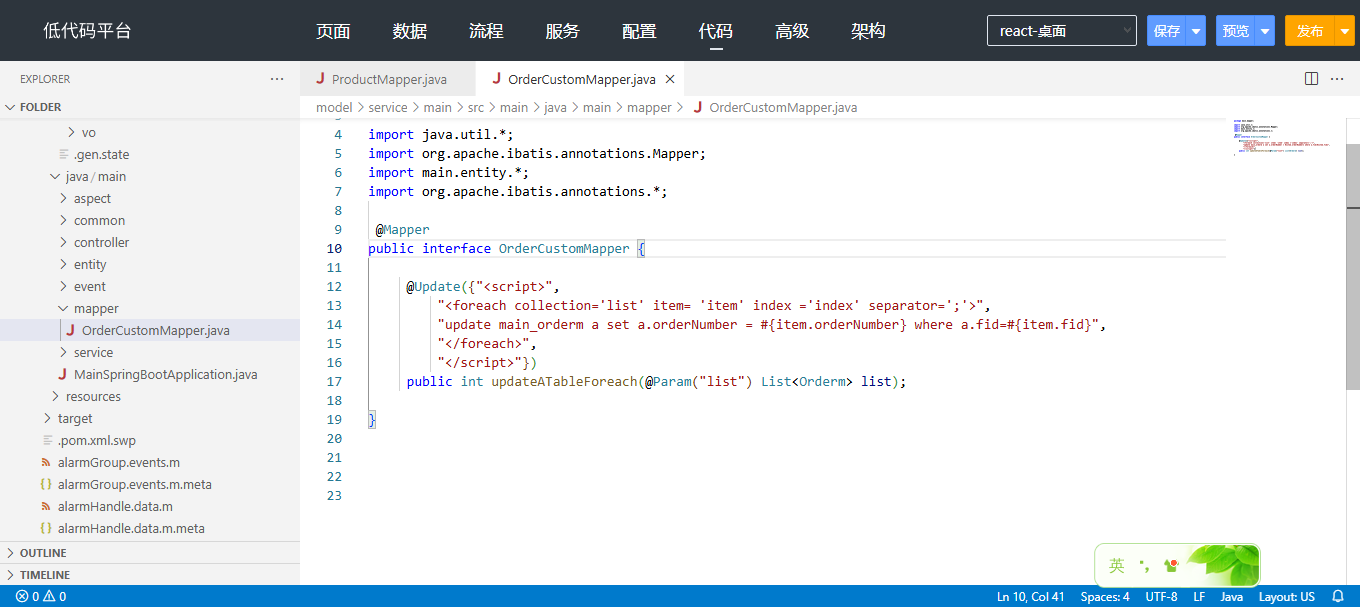Expand the resources folder
Image resolution: width=1360 pixels, height=607 pixels.
pos(56,397)
